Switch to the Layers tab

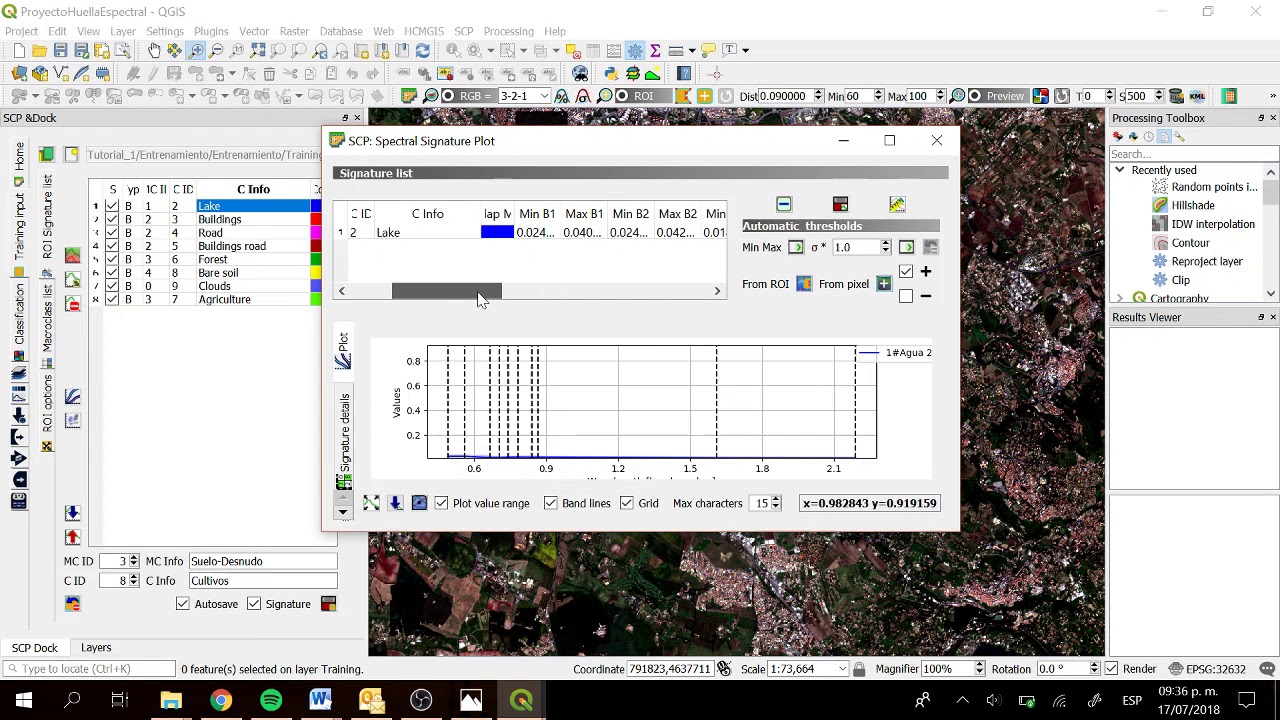pos(96,648)
